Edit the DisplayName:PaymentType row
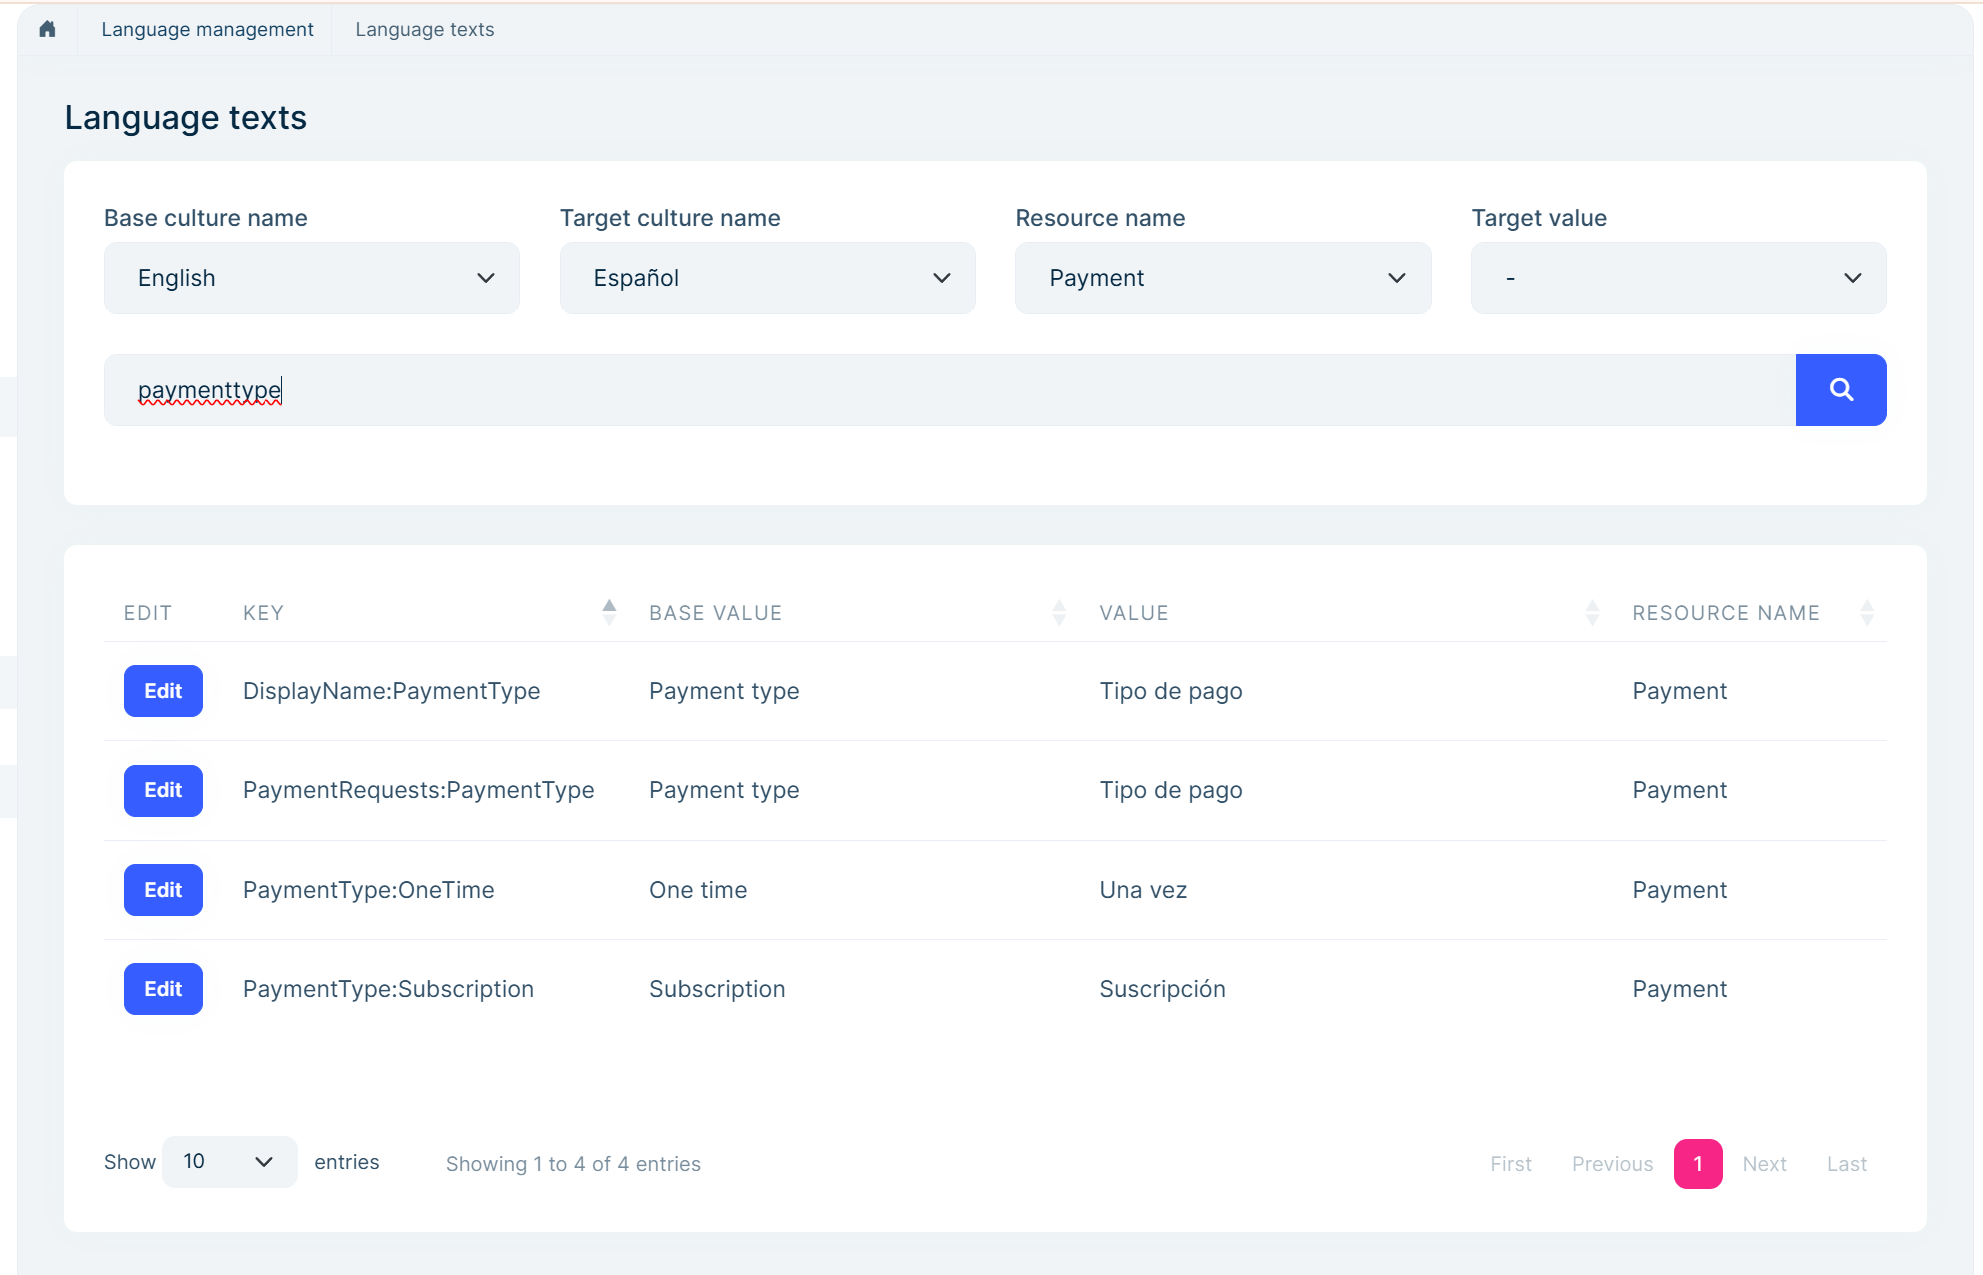The width and height of the screenshot is (1983, 1275). coord(163,691)
